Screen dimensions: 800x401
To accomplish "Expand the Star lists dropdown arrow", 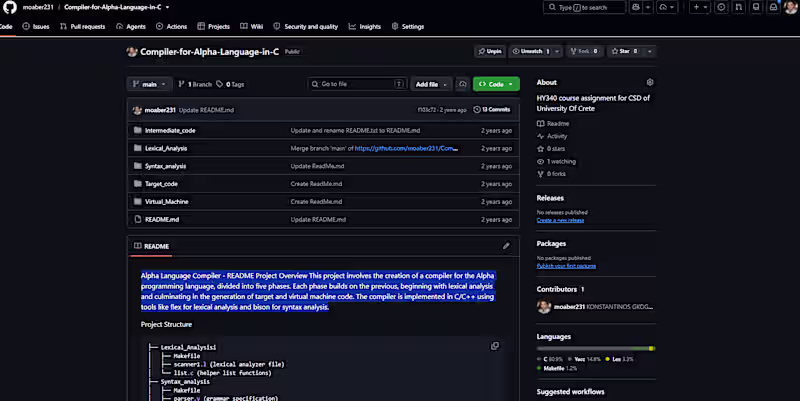I will tap(649, 52).
